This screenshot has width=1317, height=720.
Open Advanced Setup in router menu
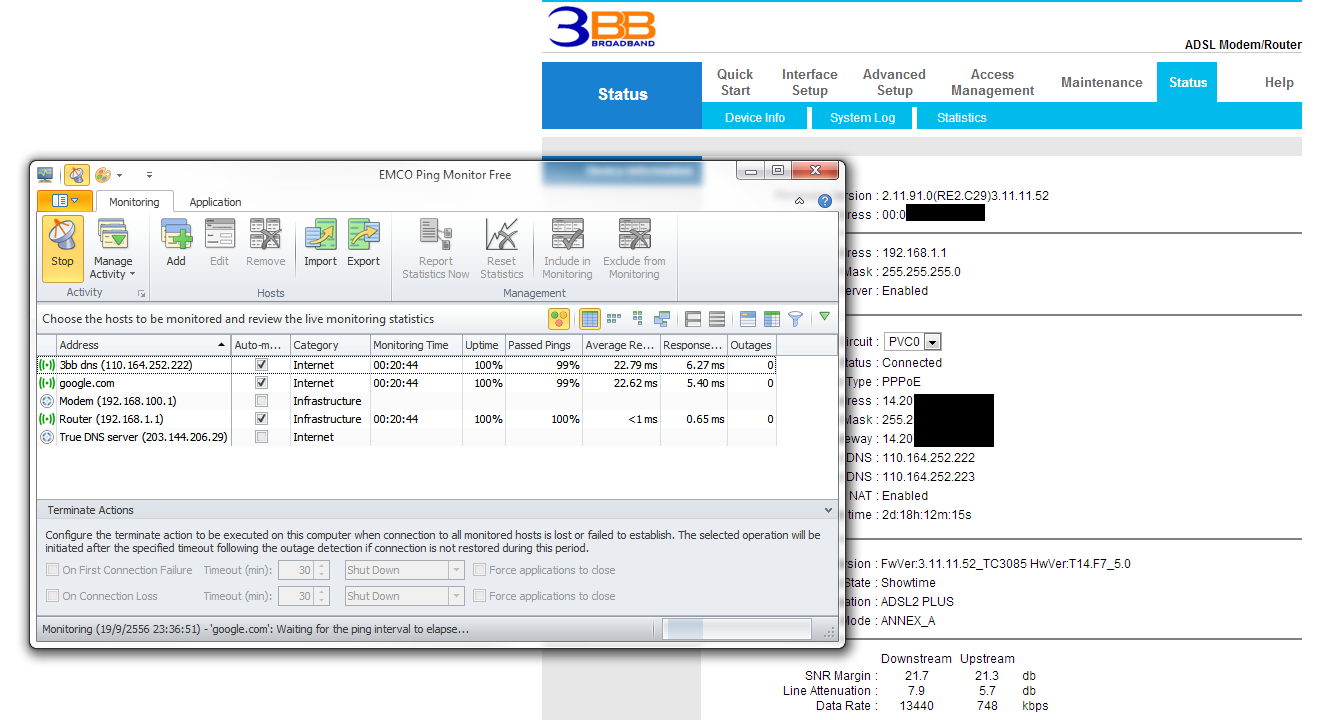click(x=895, y=82)
